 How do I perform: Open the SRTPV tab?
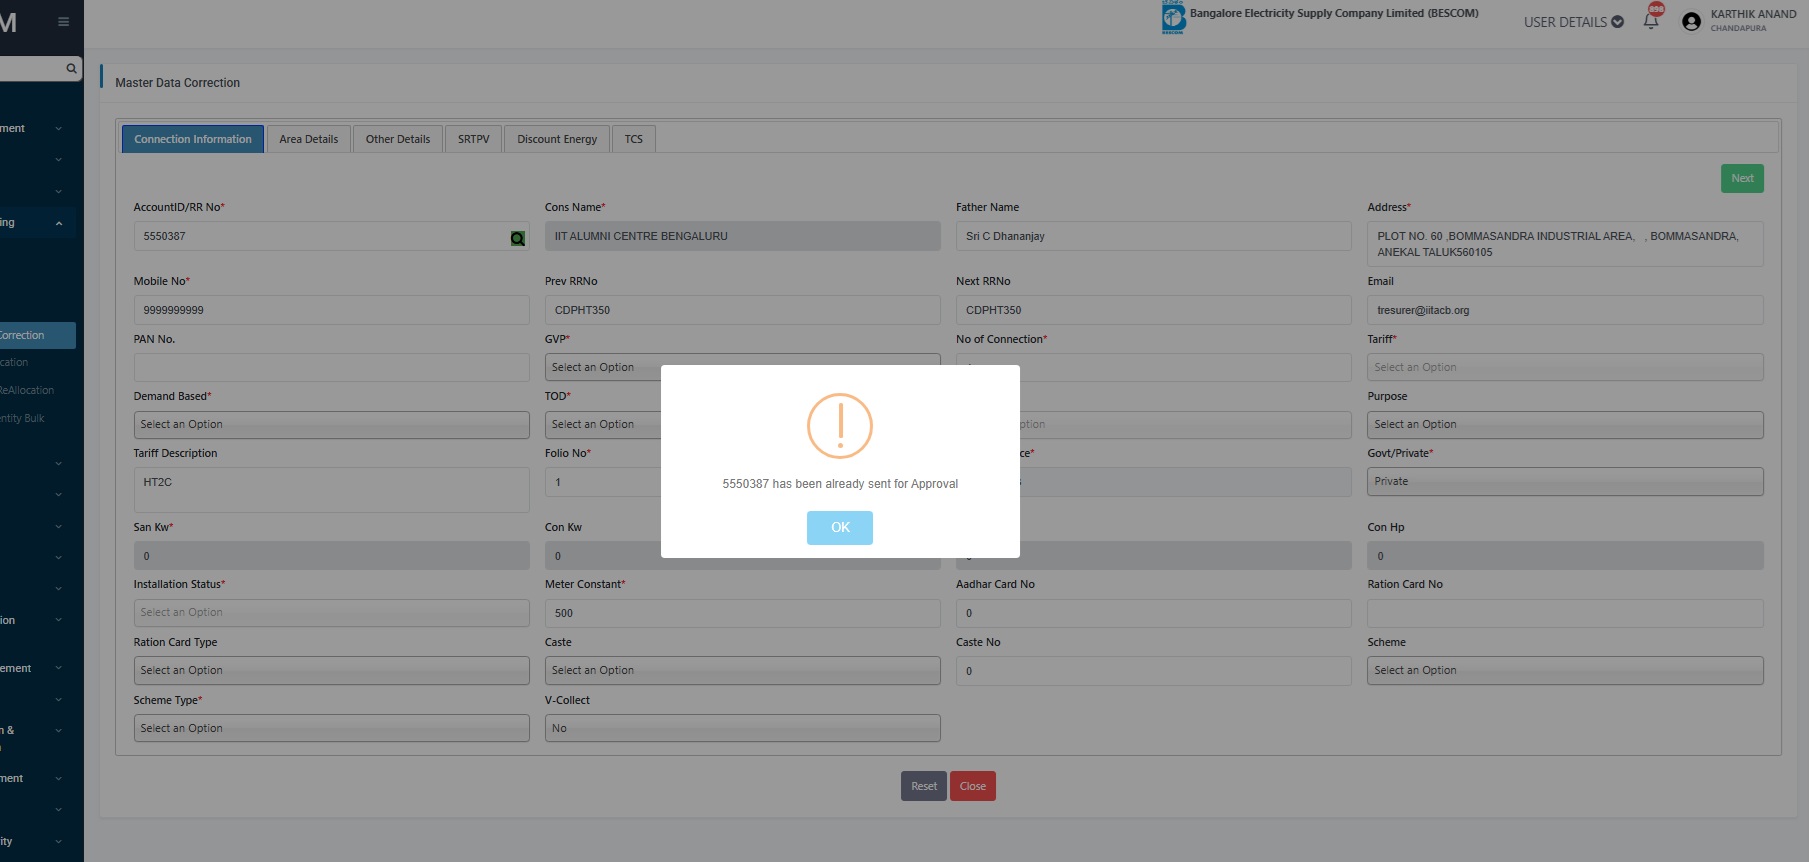(x=473, y=139)
